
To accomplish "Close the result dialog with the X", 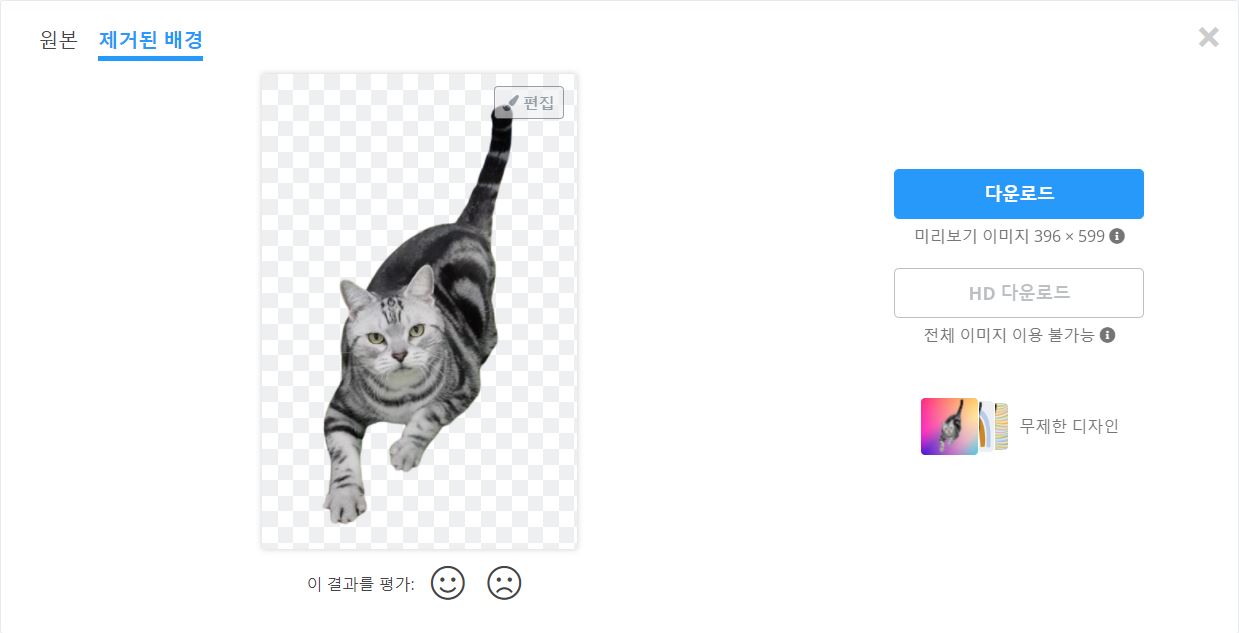I will pyautogui.click(x=1209, y=37).
